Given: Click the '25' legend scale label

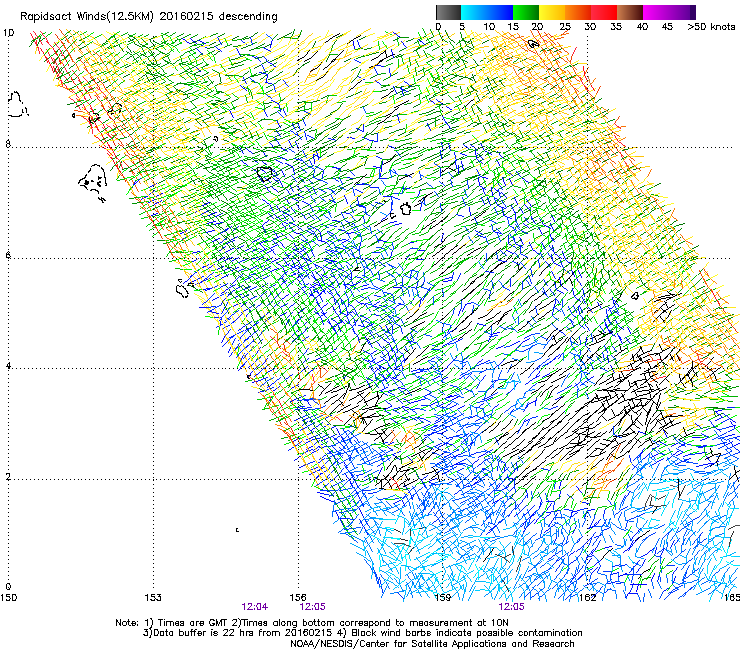Looking at the screenshot, I should pyautogui.click(x=565, y=27).
